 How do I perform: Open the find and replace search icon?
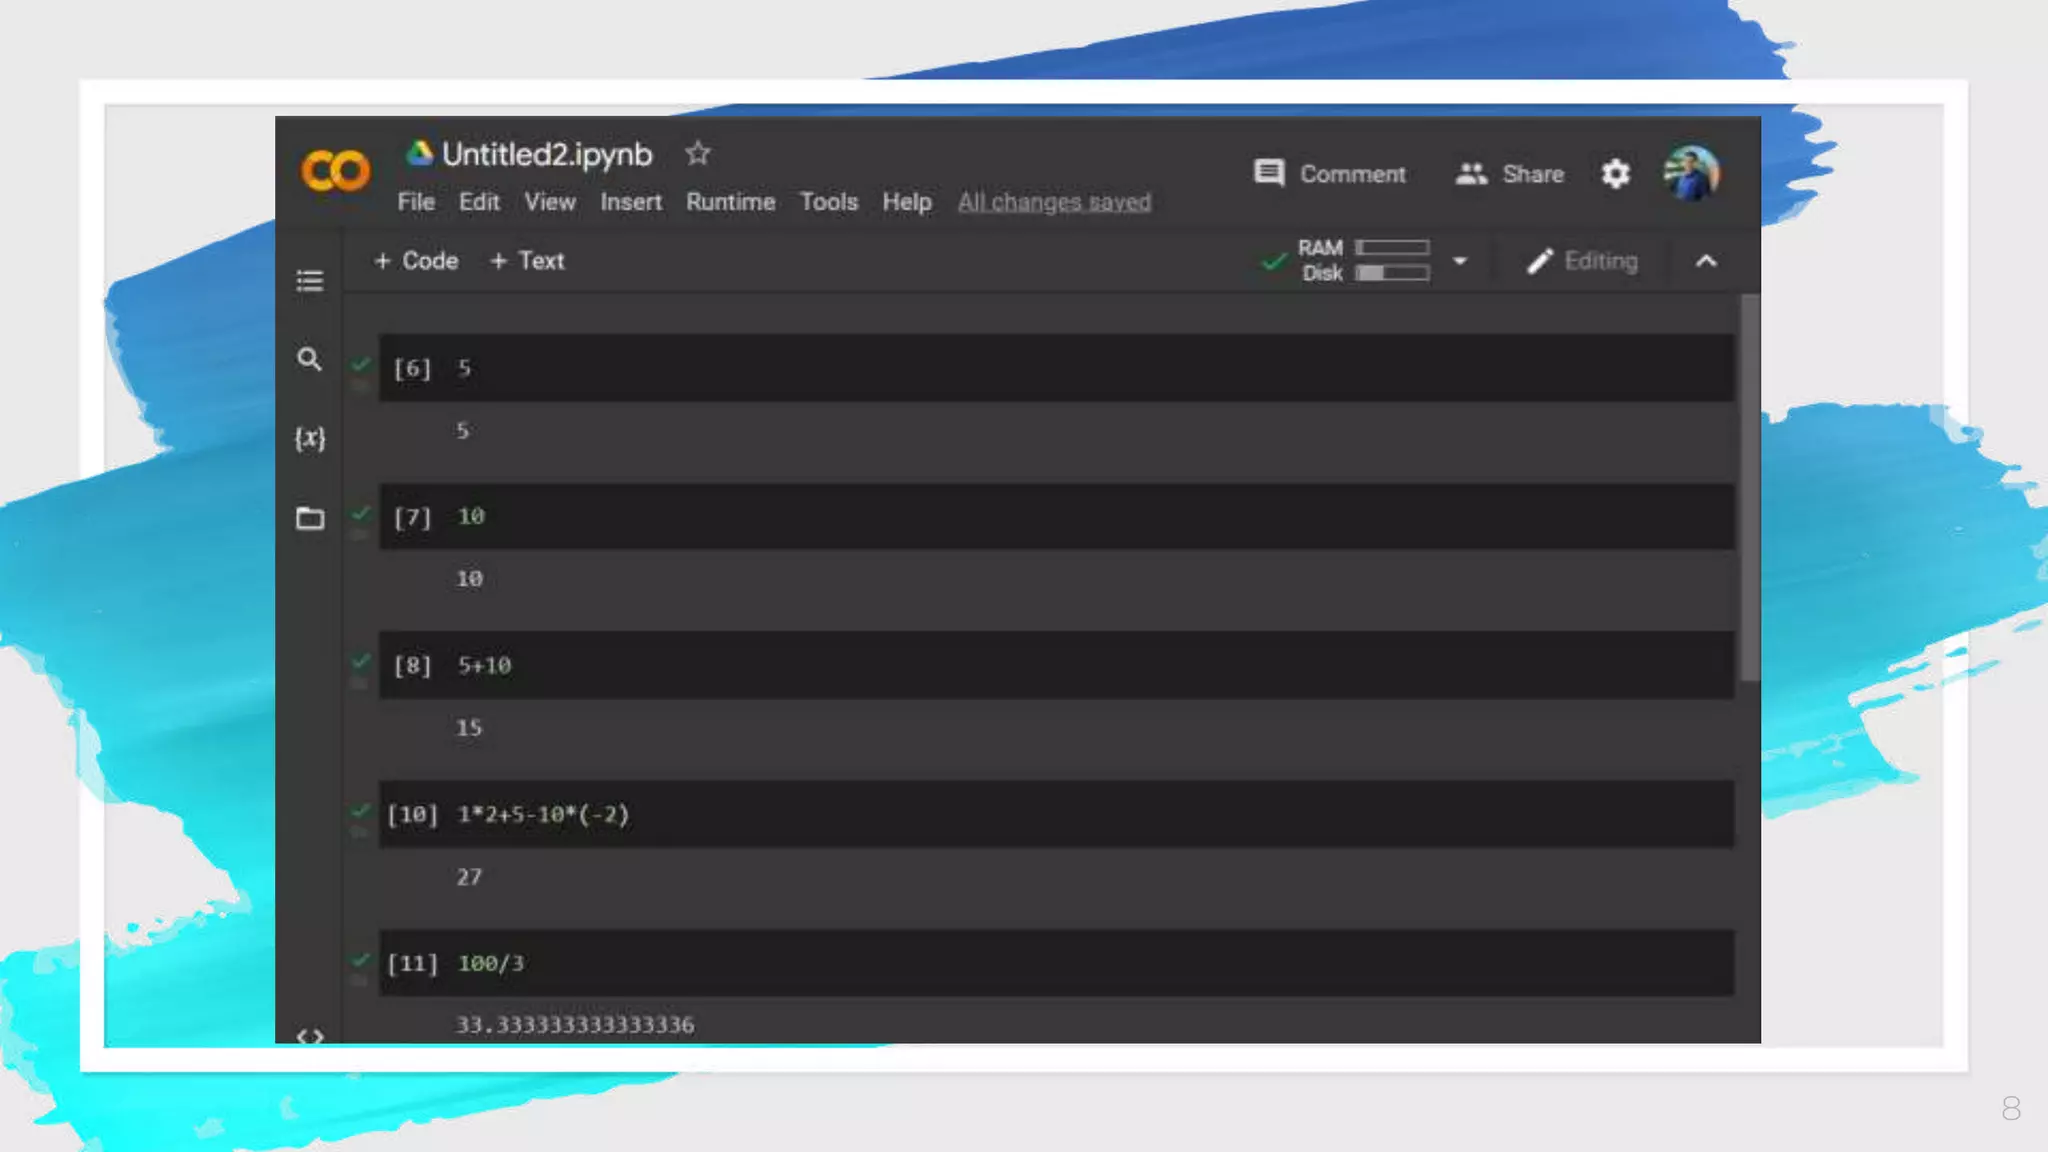pyautogui.click(x=310, y=359)
